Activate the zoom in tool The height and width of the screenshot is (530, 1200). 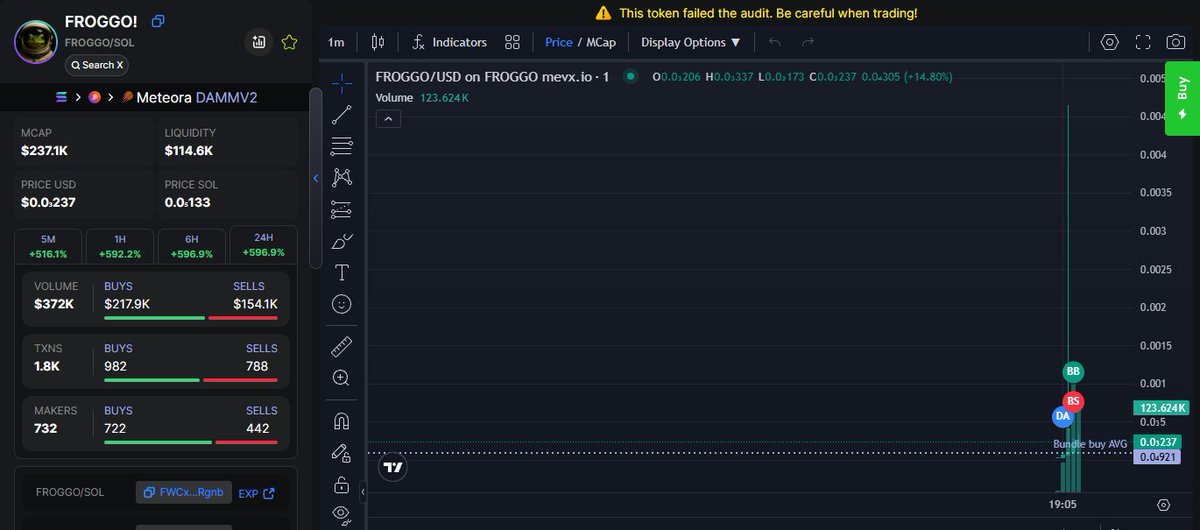click(x=342, y=378)
